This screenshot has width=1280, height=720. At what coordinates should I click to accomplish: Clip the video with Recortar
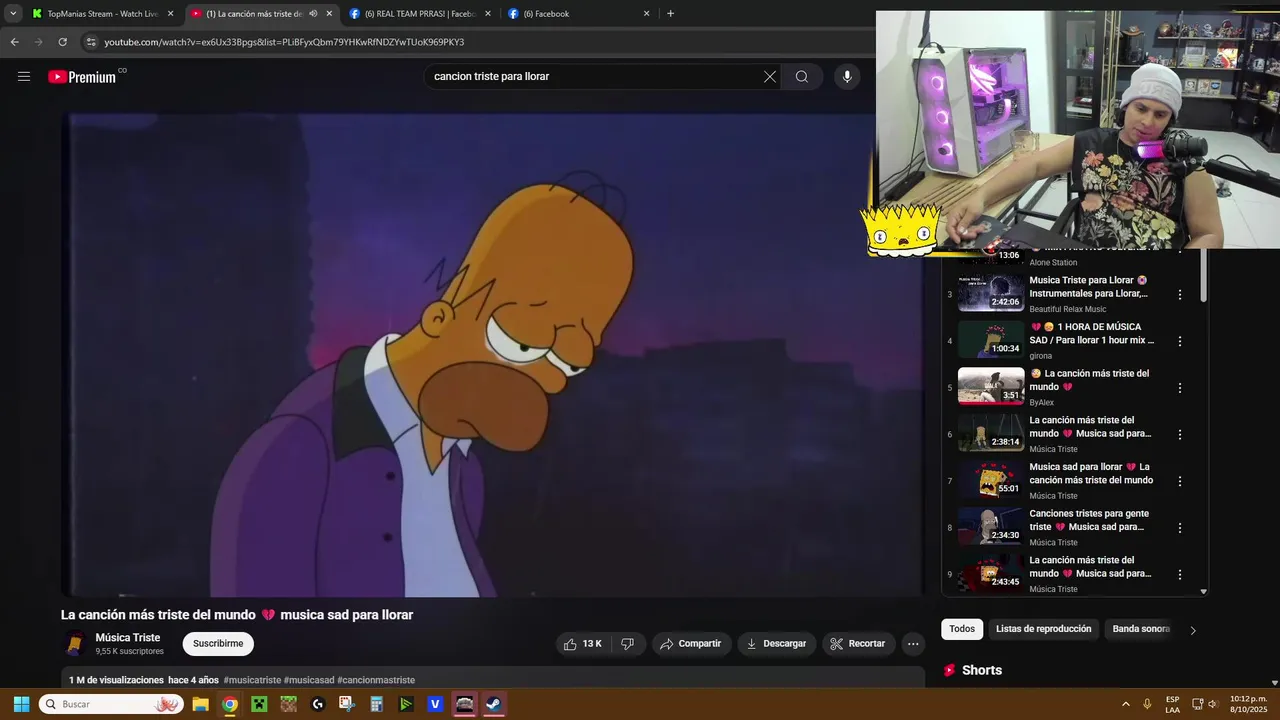tap(858, 644)
